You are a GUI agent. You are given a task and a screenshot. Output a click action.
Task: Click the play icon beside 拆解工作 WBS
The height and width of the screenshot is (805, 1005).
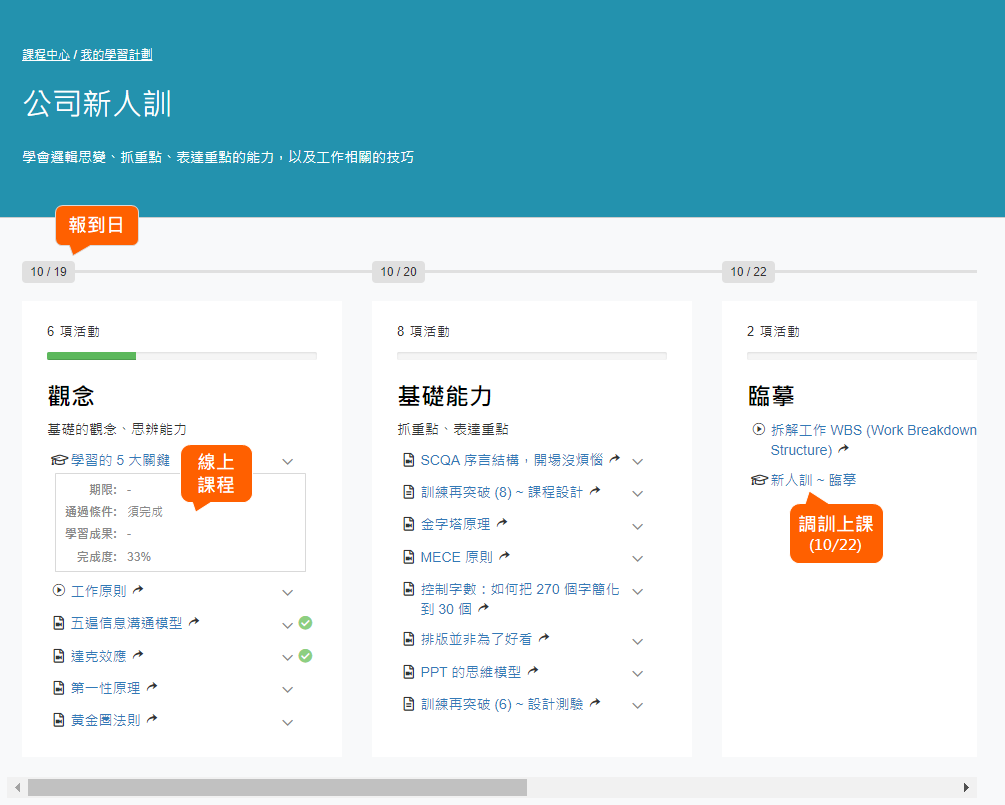[758, 430]
